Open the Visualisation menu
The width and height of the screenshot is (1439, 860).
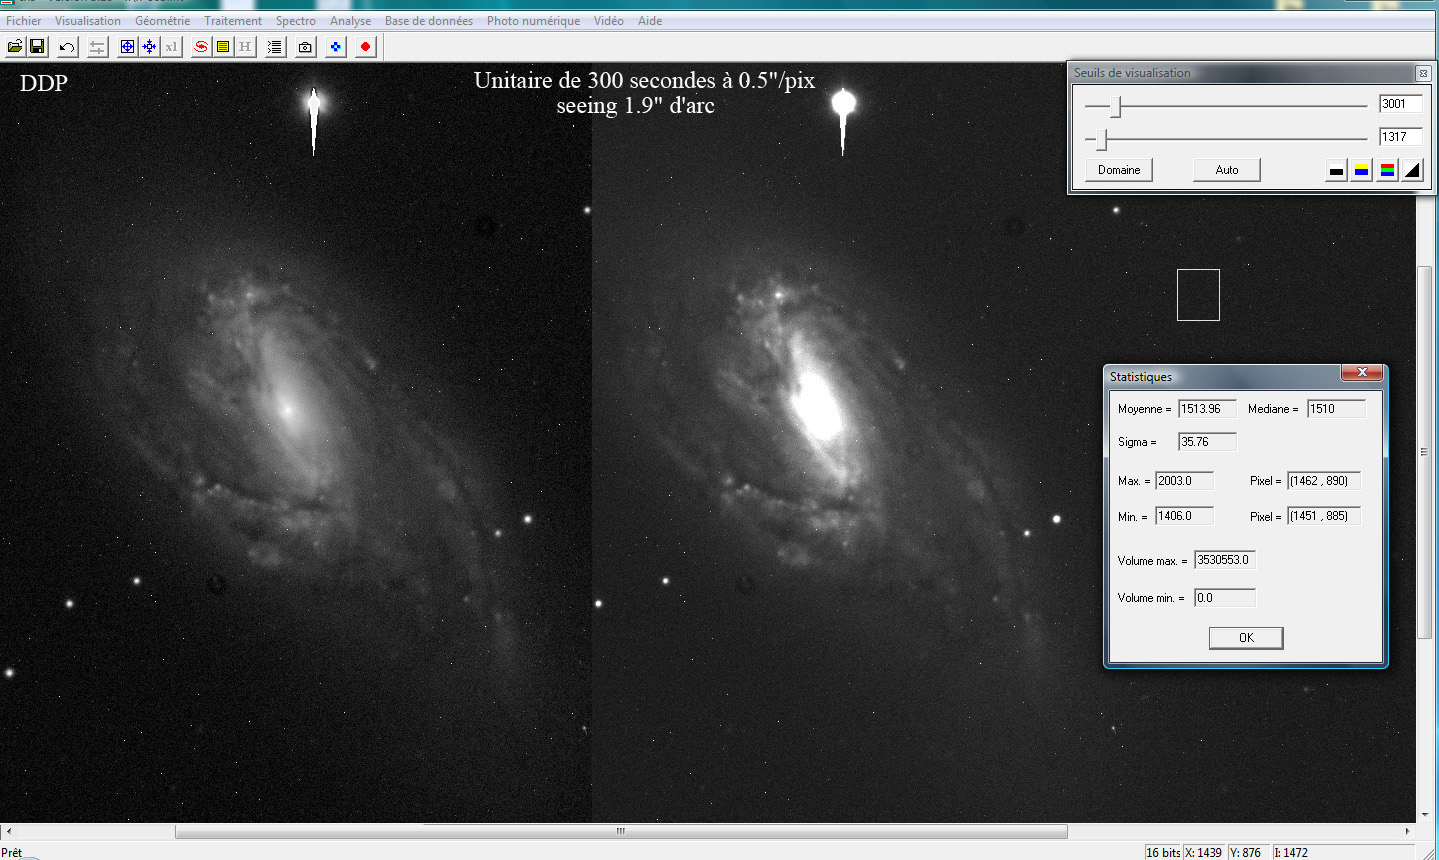(88, 21)
